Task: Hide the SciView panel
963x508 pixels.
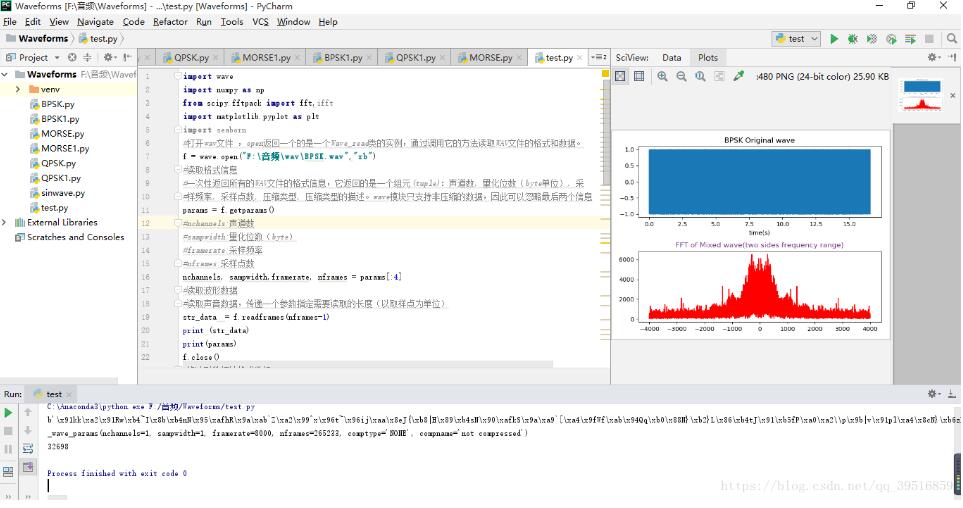Action: [951, 57]
